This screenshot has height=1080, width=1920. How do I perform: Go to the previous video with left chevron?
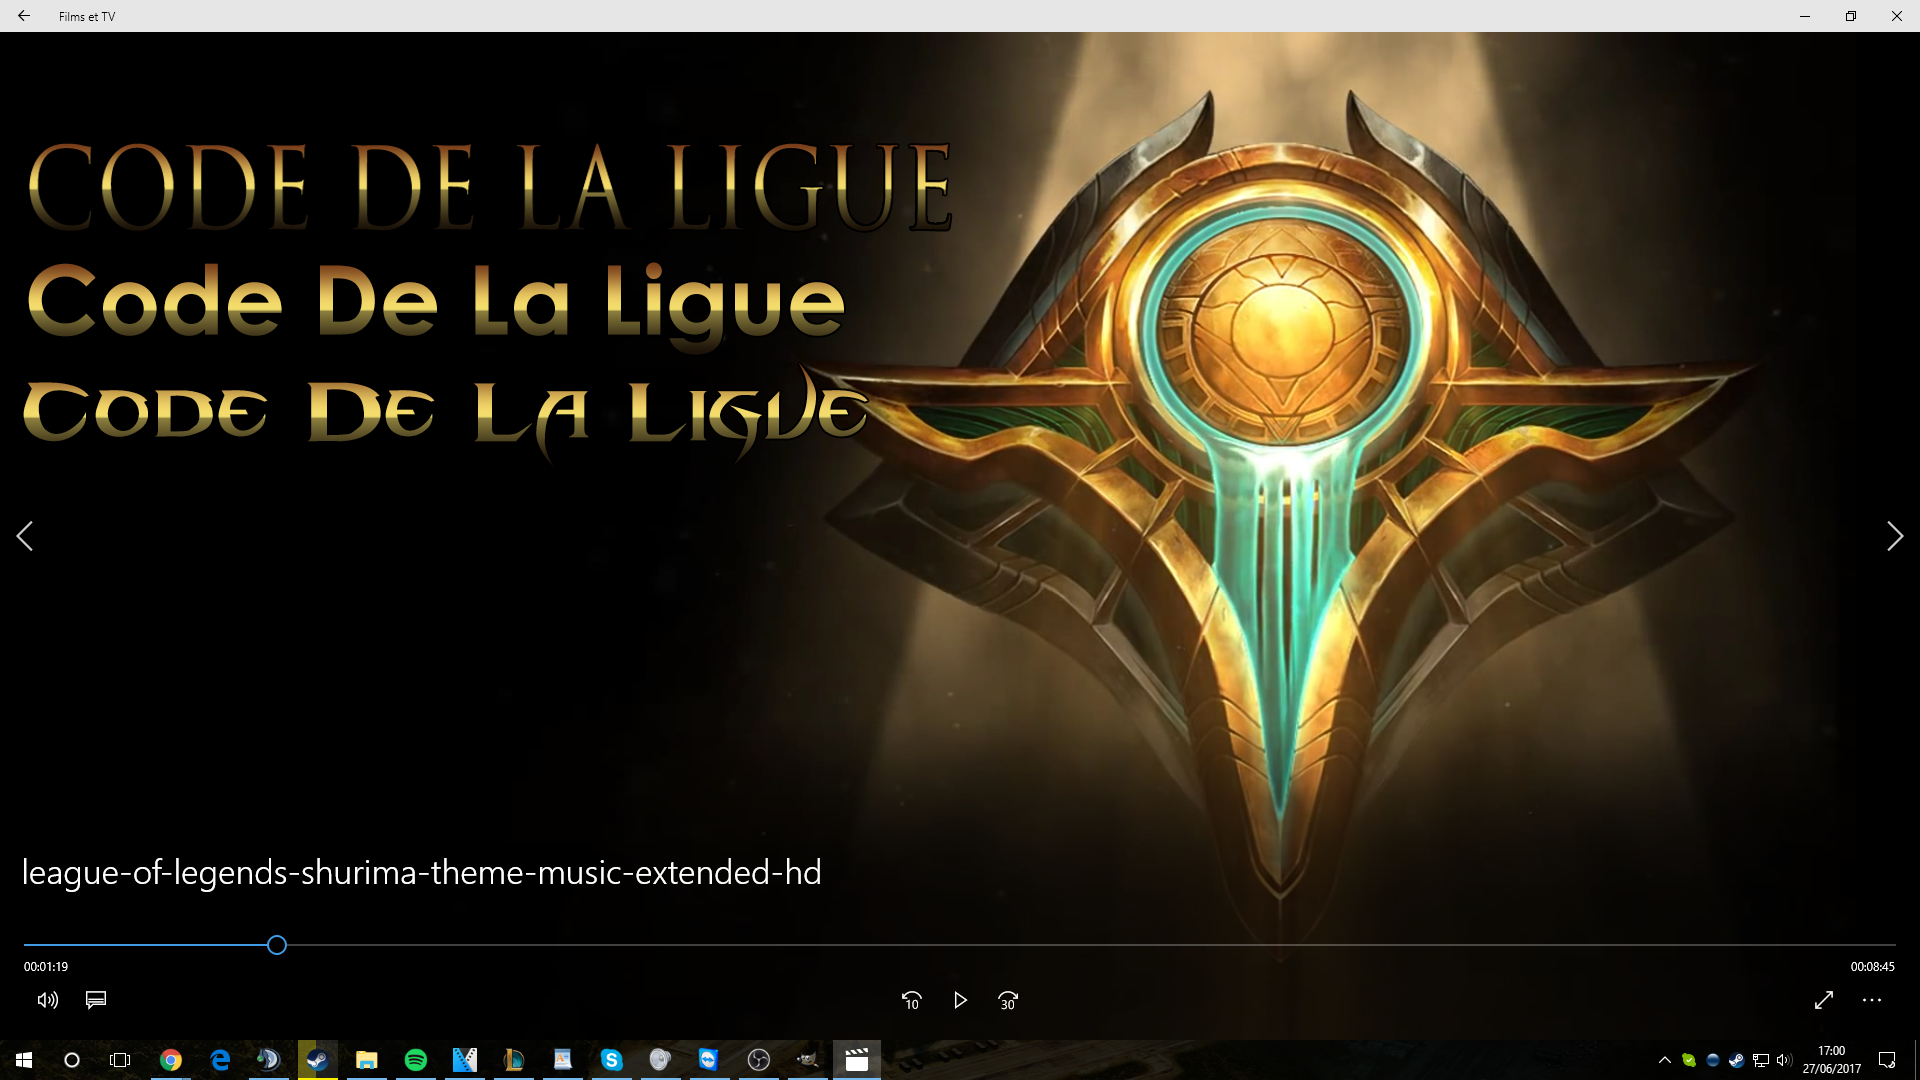pyautogui.click(x=25, y=536)
